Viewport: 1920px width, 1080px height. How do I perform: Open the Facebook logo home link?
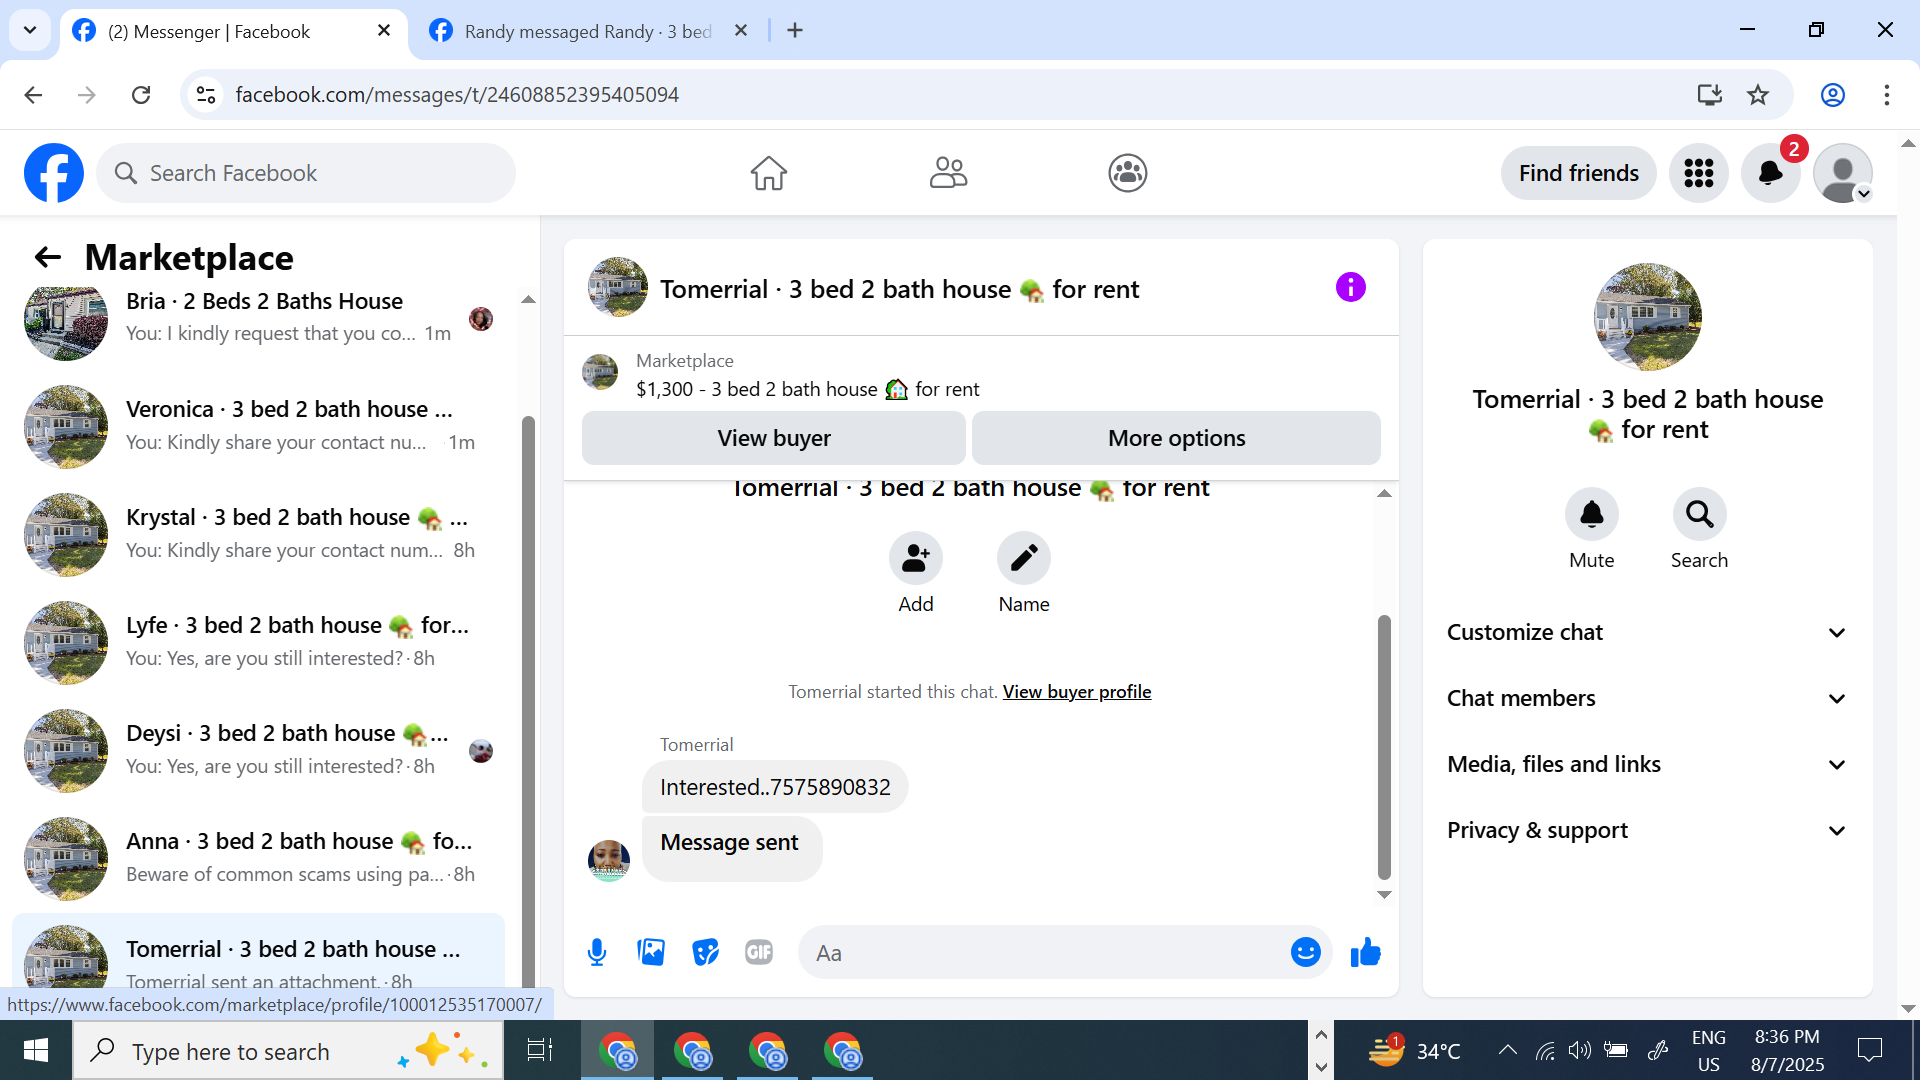click(54, 173)
